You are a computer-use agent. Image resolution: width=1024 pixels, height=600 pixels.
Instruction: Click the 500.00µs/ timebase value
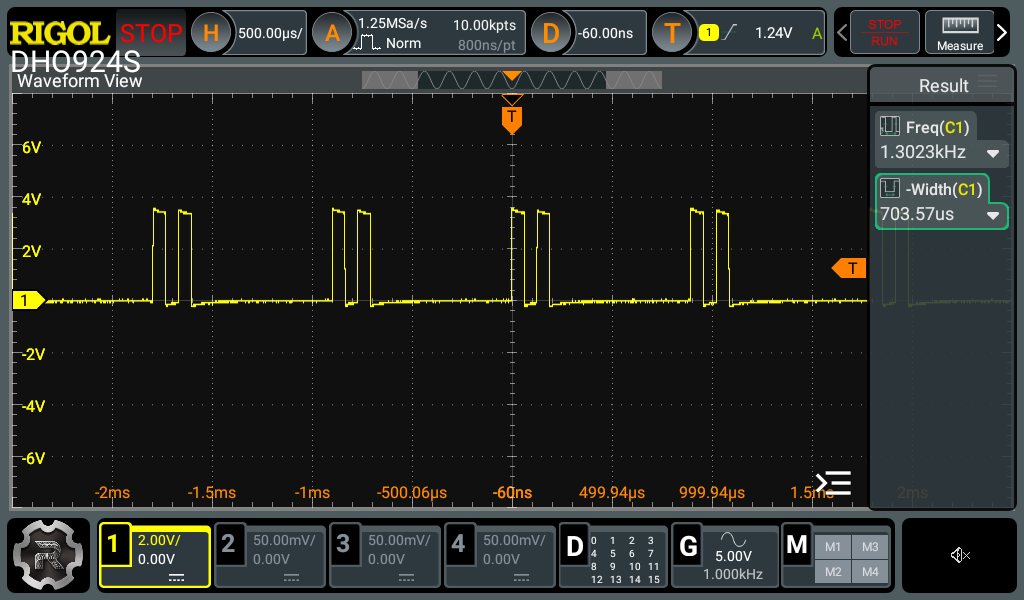click(x=270, y=33)
